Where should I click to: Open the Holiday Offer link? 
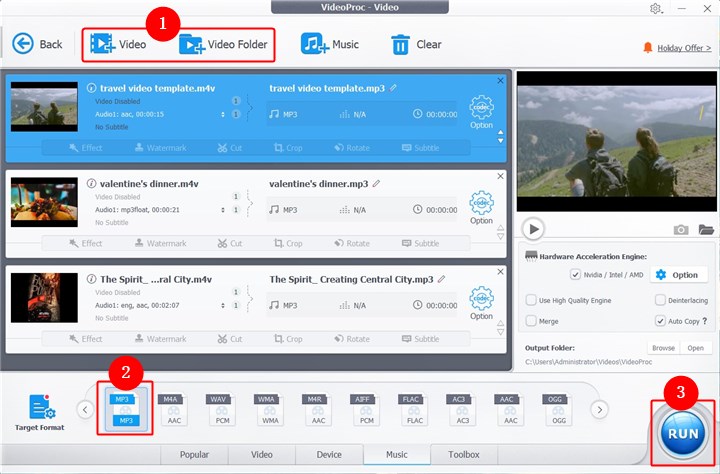684,48
